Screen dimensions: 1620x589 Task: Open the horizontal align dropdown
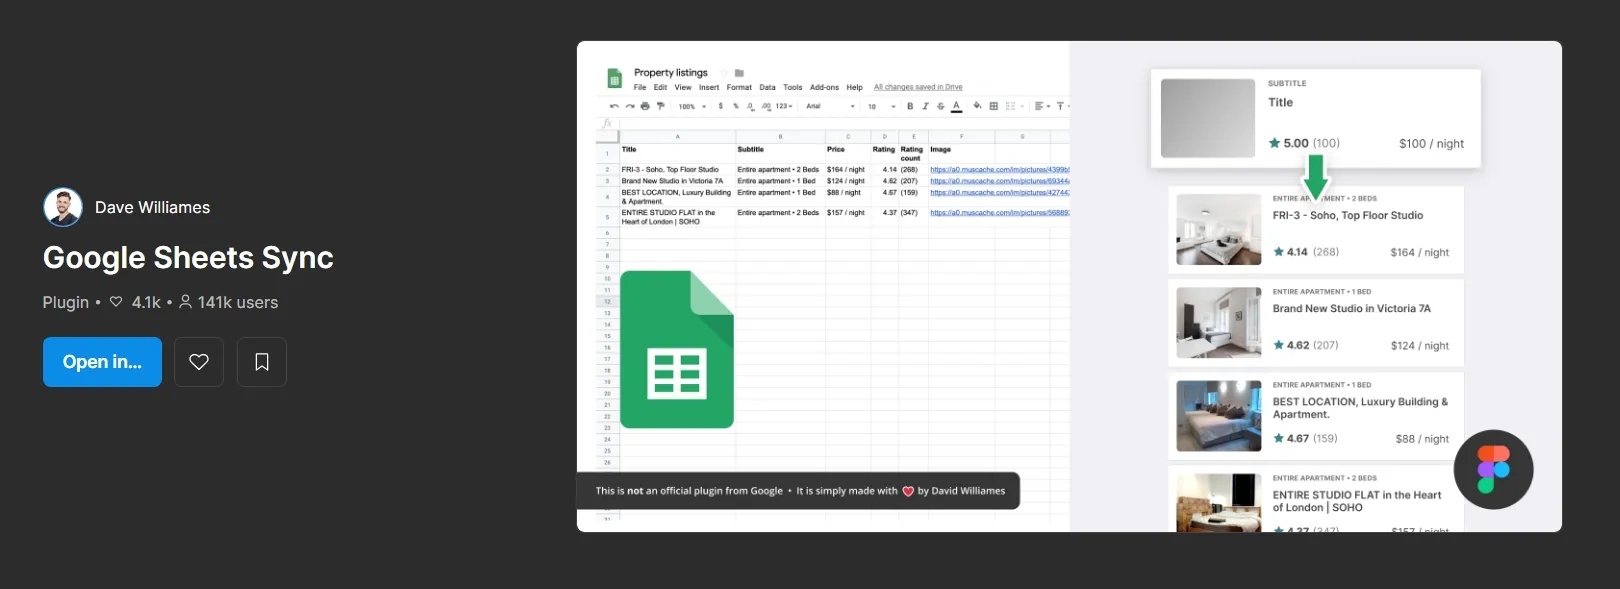(x=1041, y=106)
